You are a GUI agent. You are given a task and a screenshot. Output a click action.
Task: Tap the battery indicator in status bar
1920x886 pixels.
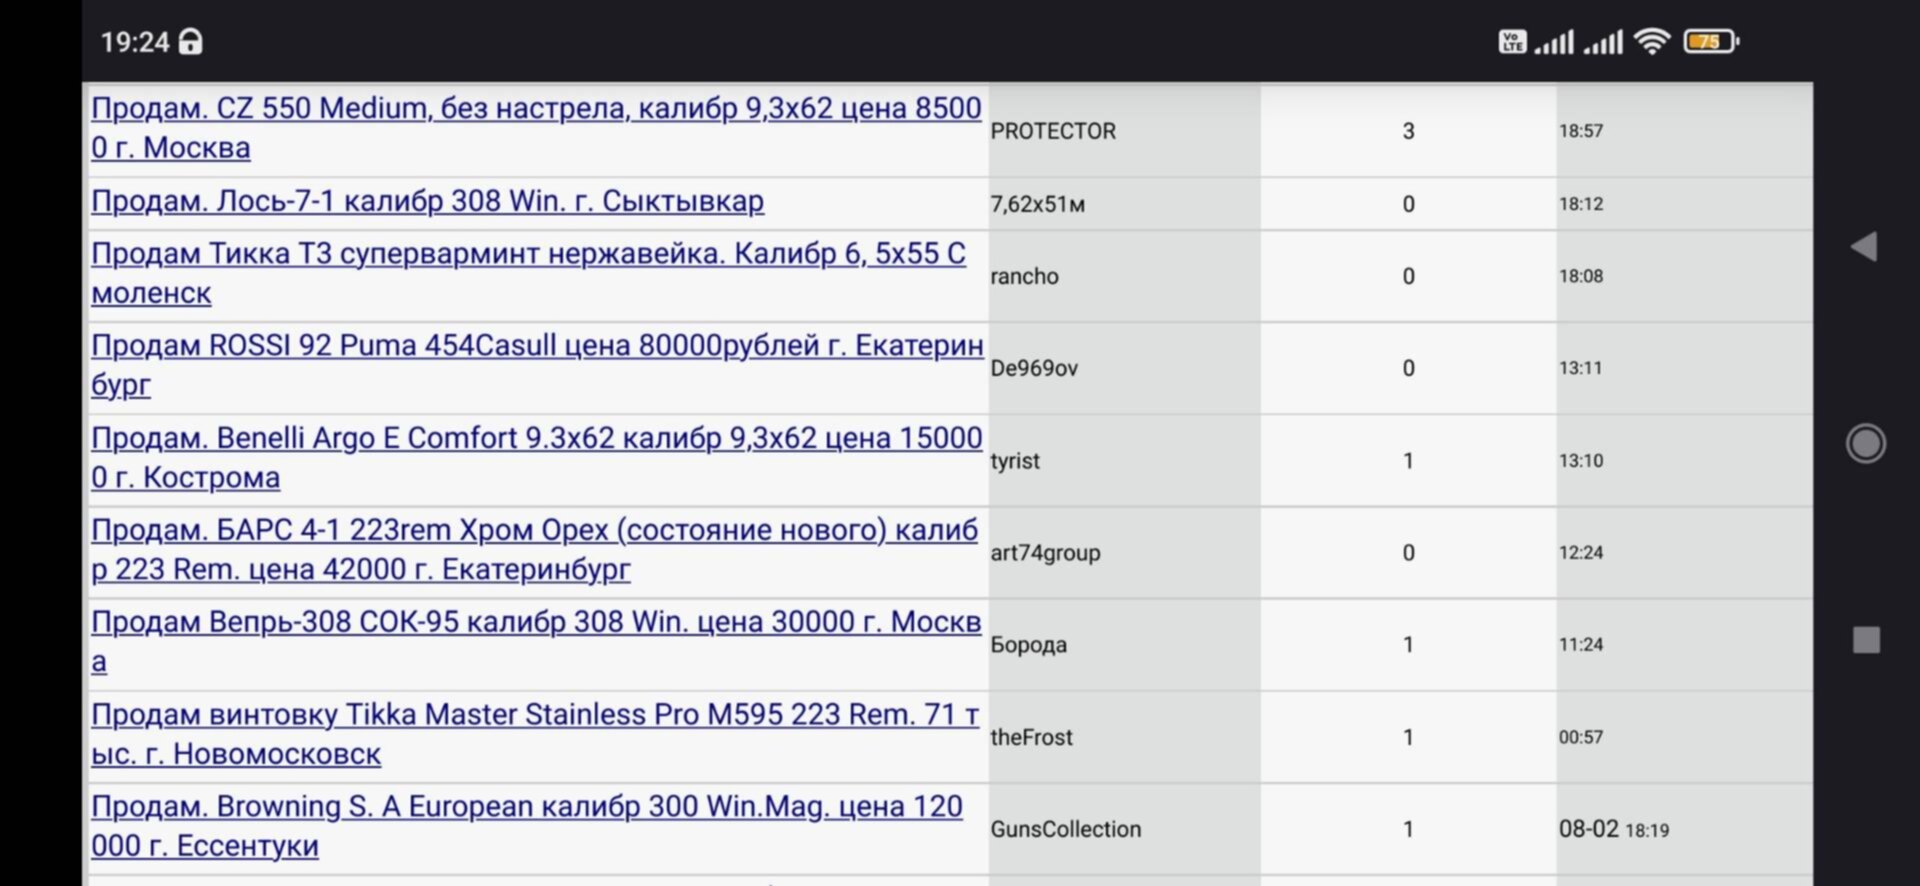pyautogui.click(x=1711, y=41)
